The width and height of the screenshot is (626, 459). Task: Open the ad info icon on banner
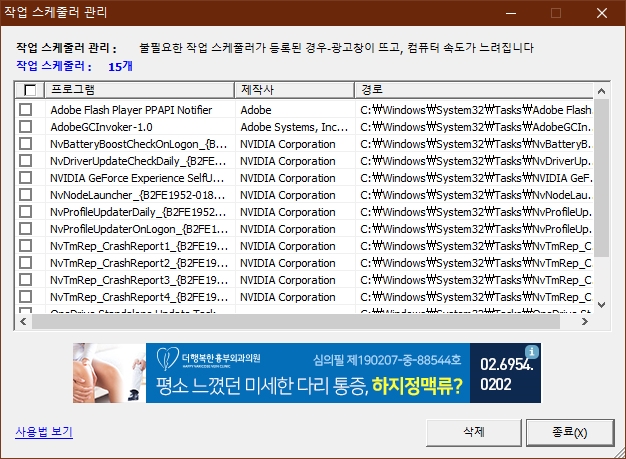click(x=532, y=352)
